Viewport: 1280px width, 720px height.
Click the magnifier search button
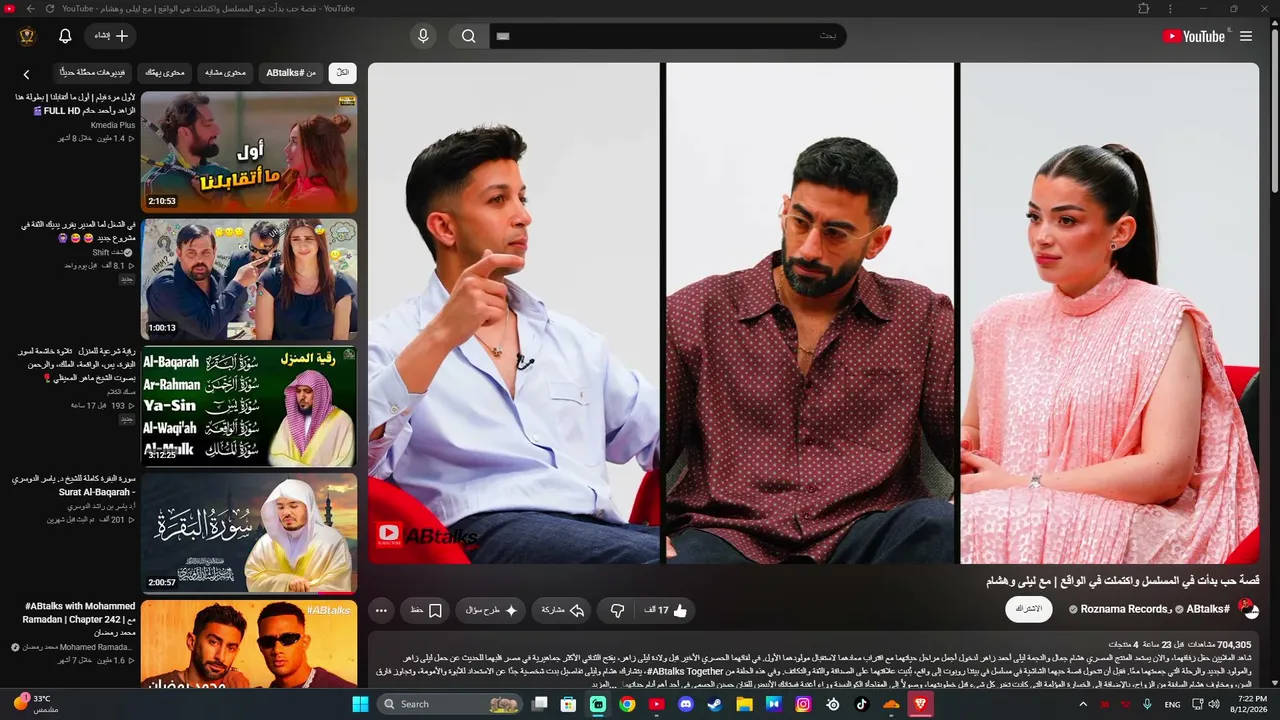coord(468,36)
